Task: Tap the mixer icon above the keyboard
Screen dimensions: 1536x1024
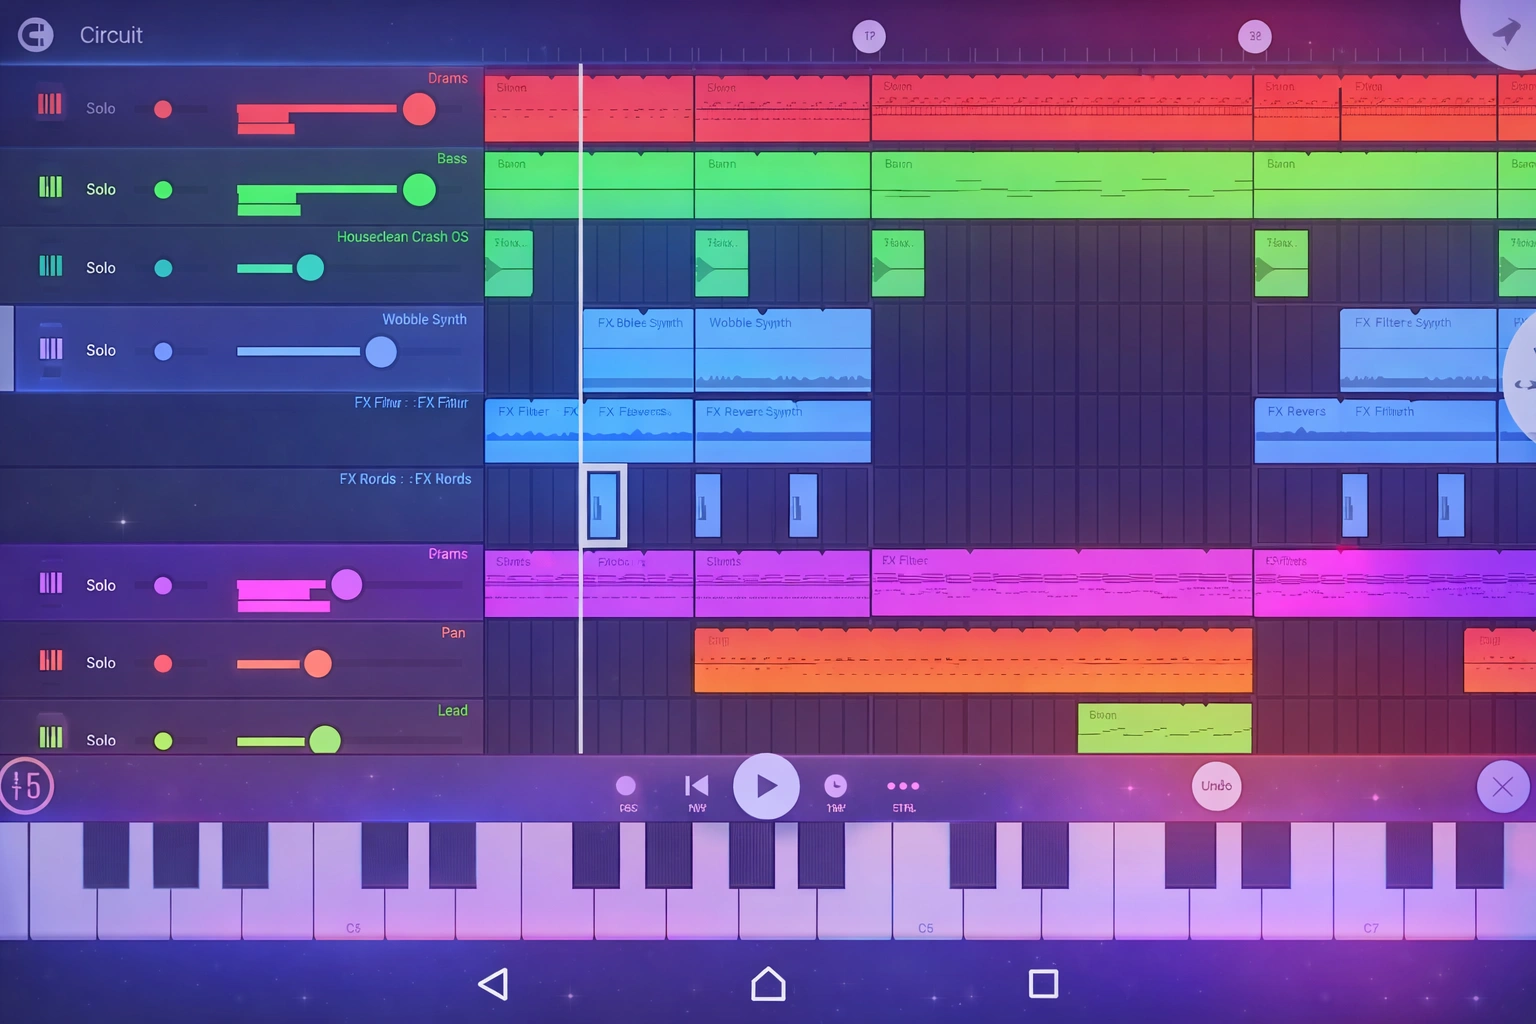Action: click(x=26, y=786)
